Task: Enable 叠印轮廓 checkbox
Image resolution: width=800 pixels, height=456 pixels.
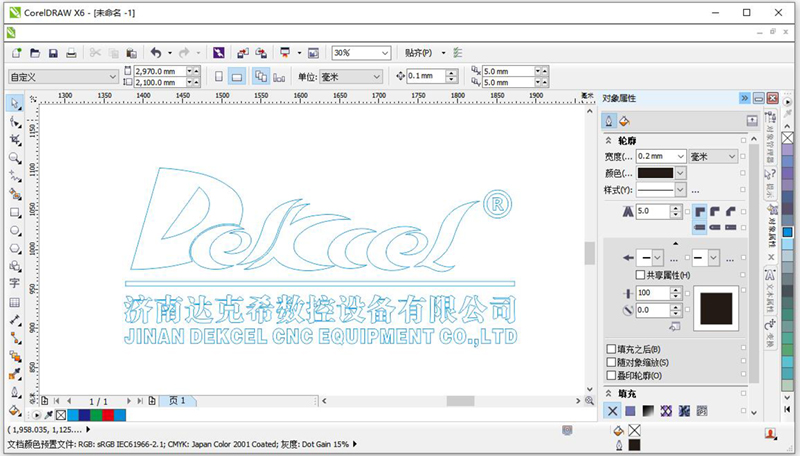Action: [611, 375]
